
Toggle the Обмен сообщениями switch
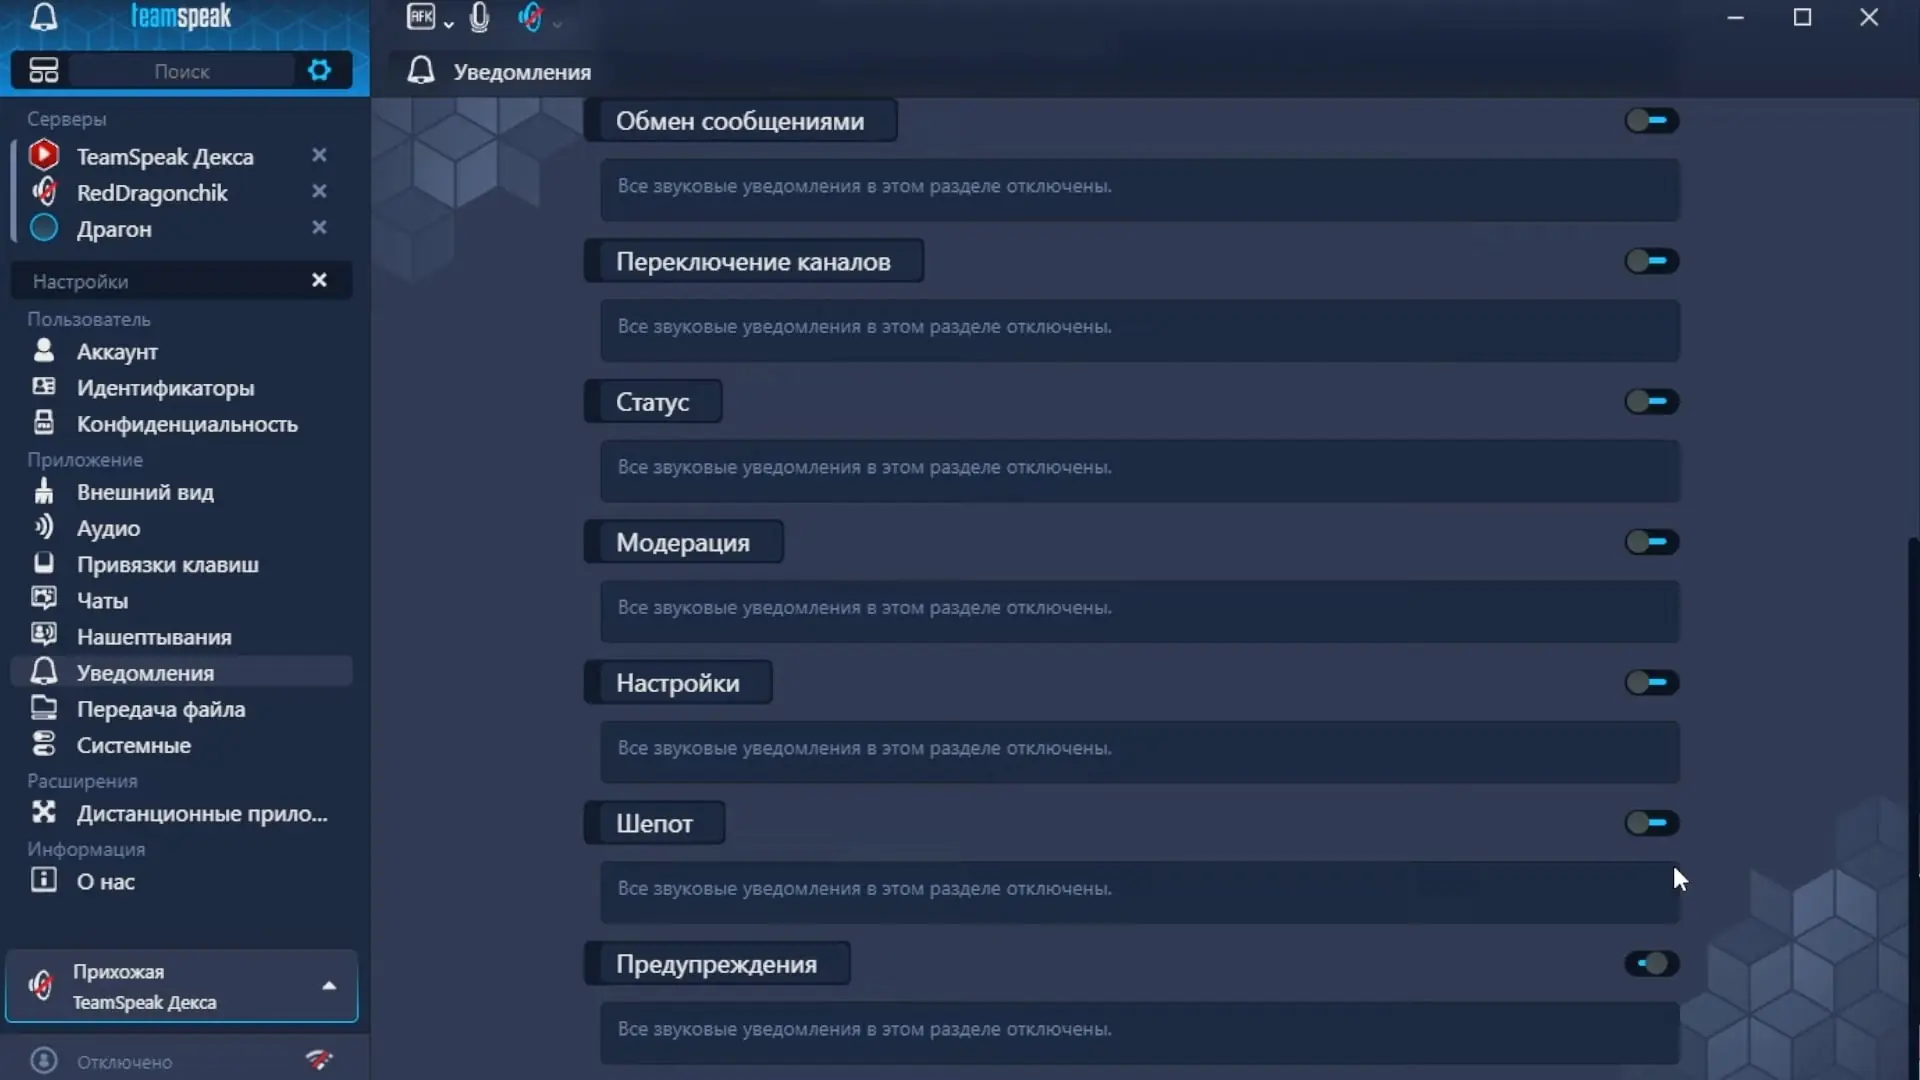tap(1651, 121)
